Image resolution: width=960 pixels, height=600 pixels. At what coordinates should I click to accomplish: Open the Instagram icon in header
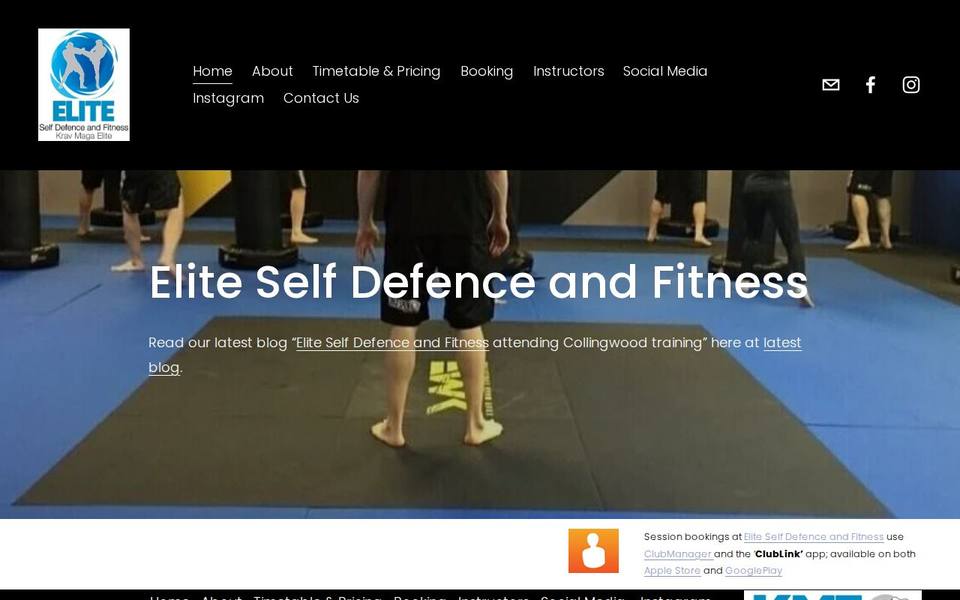pyautogui.click(x=910, y=84)
